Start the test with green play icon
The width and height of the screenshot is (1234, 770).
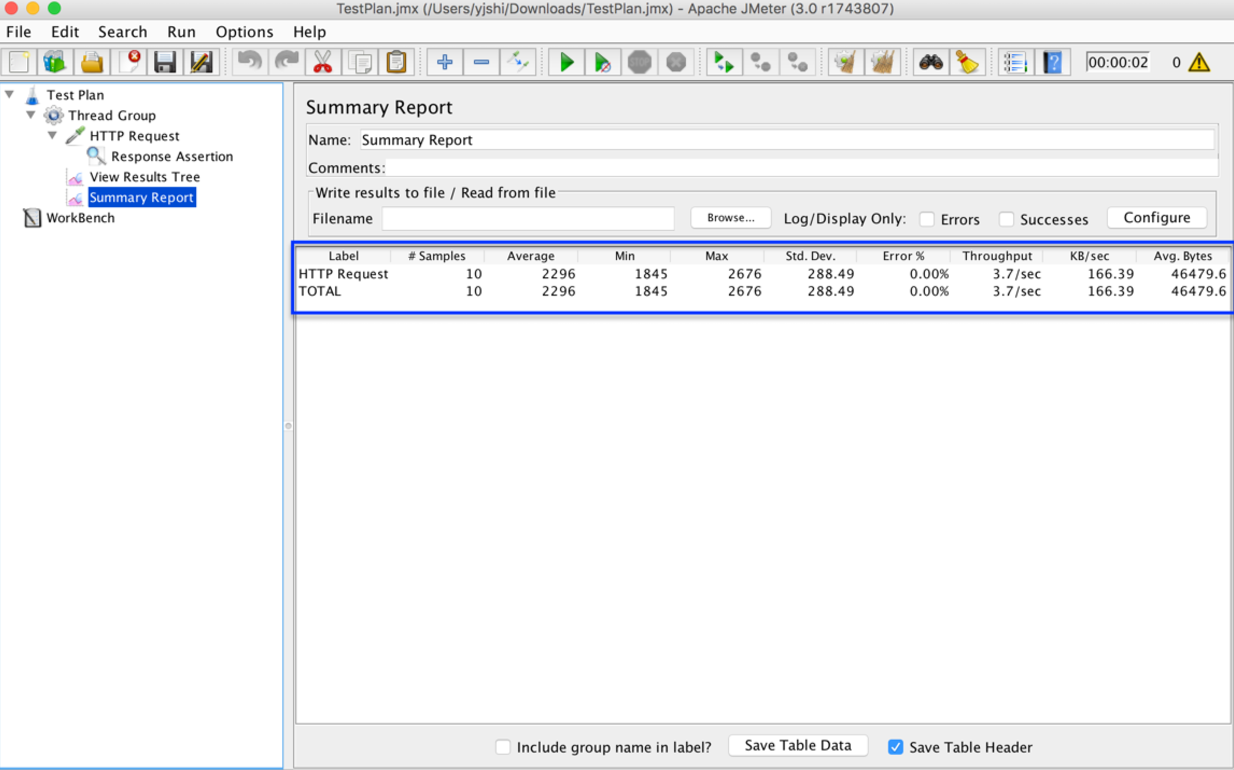click(x=566, y=62)
